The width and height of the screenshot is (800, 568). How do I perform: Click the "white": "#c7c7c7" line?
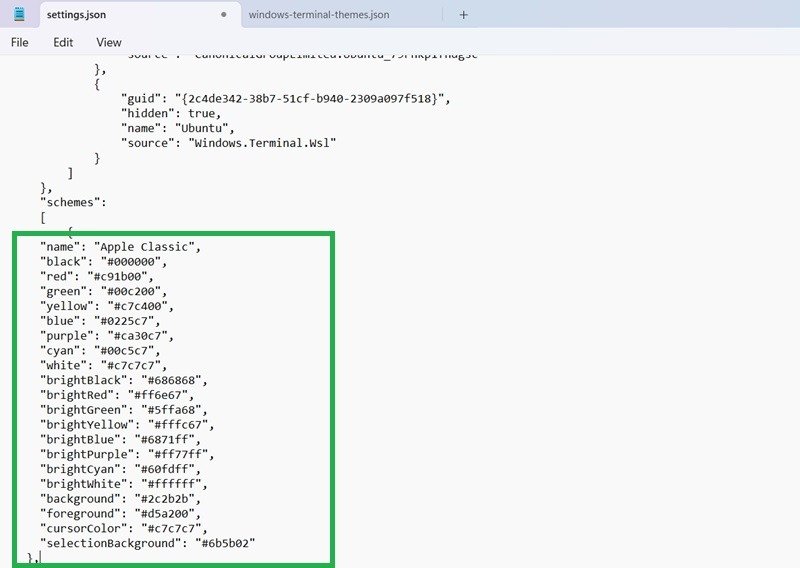104,365
